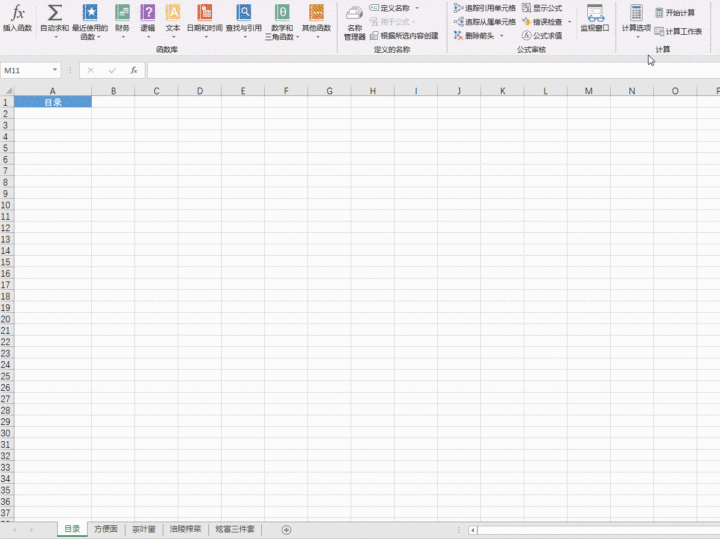Select column M header
This screenshot has width=720, height=539.
(x=589, y=90)
